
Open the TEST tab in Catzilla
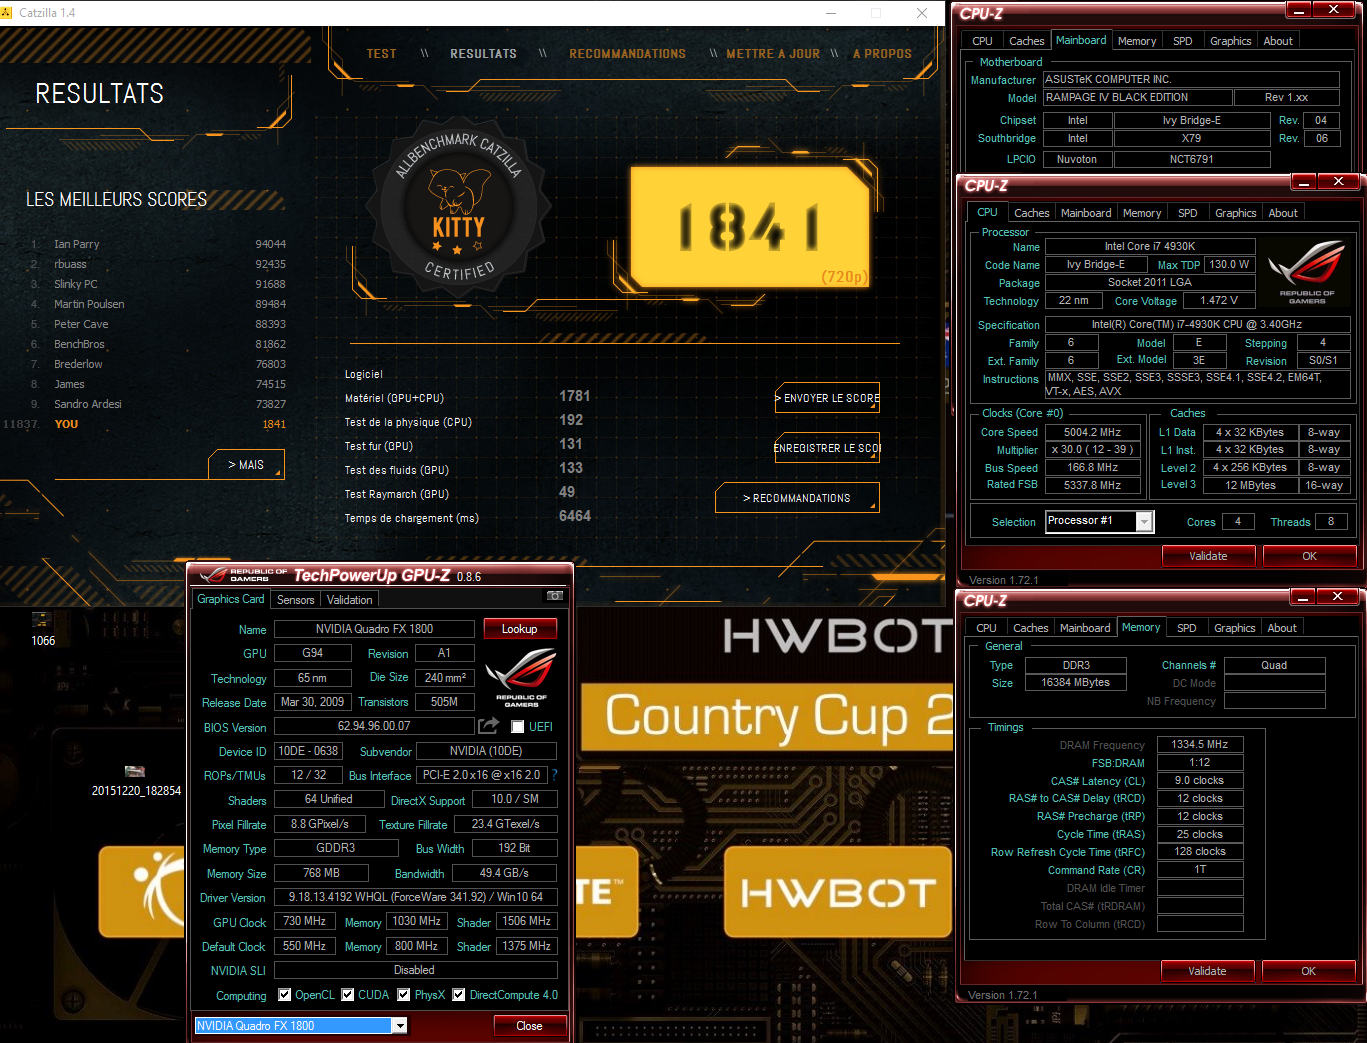click(381, 54)
